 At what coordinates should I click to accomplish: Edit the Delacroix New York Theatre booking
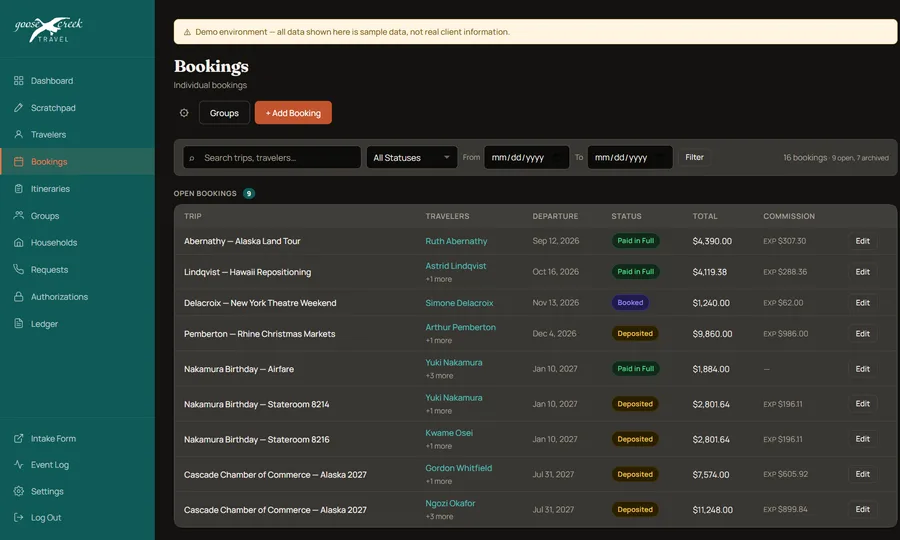click(862, 302)
